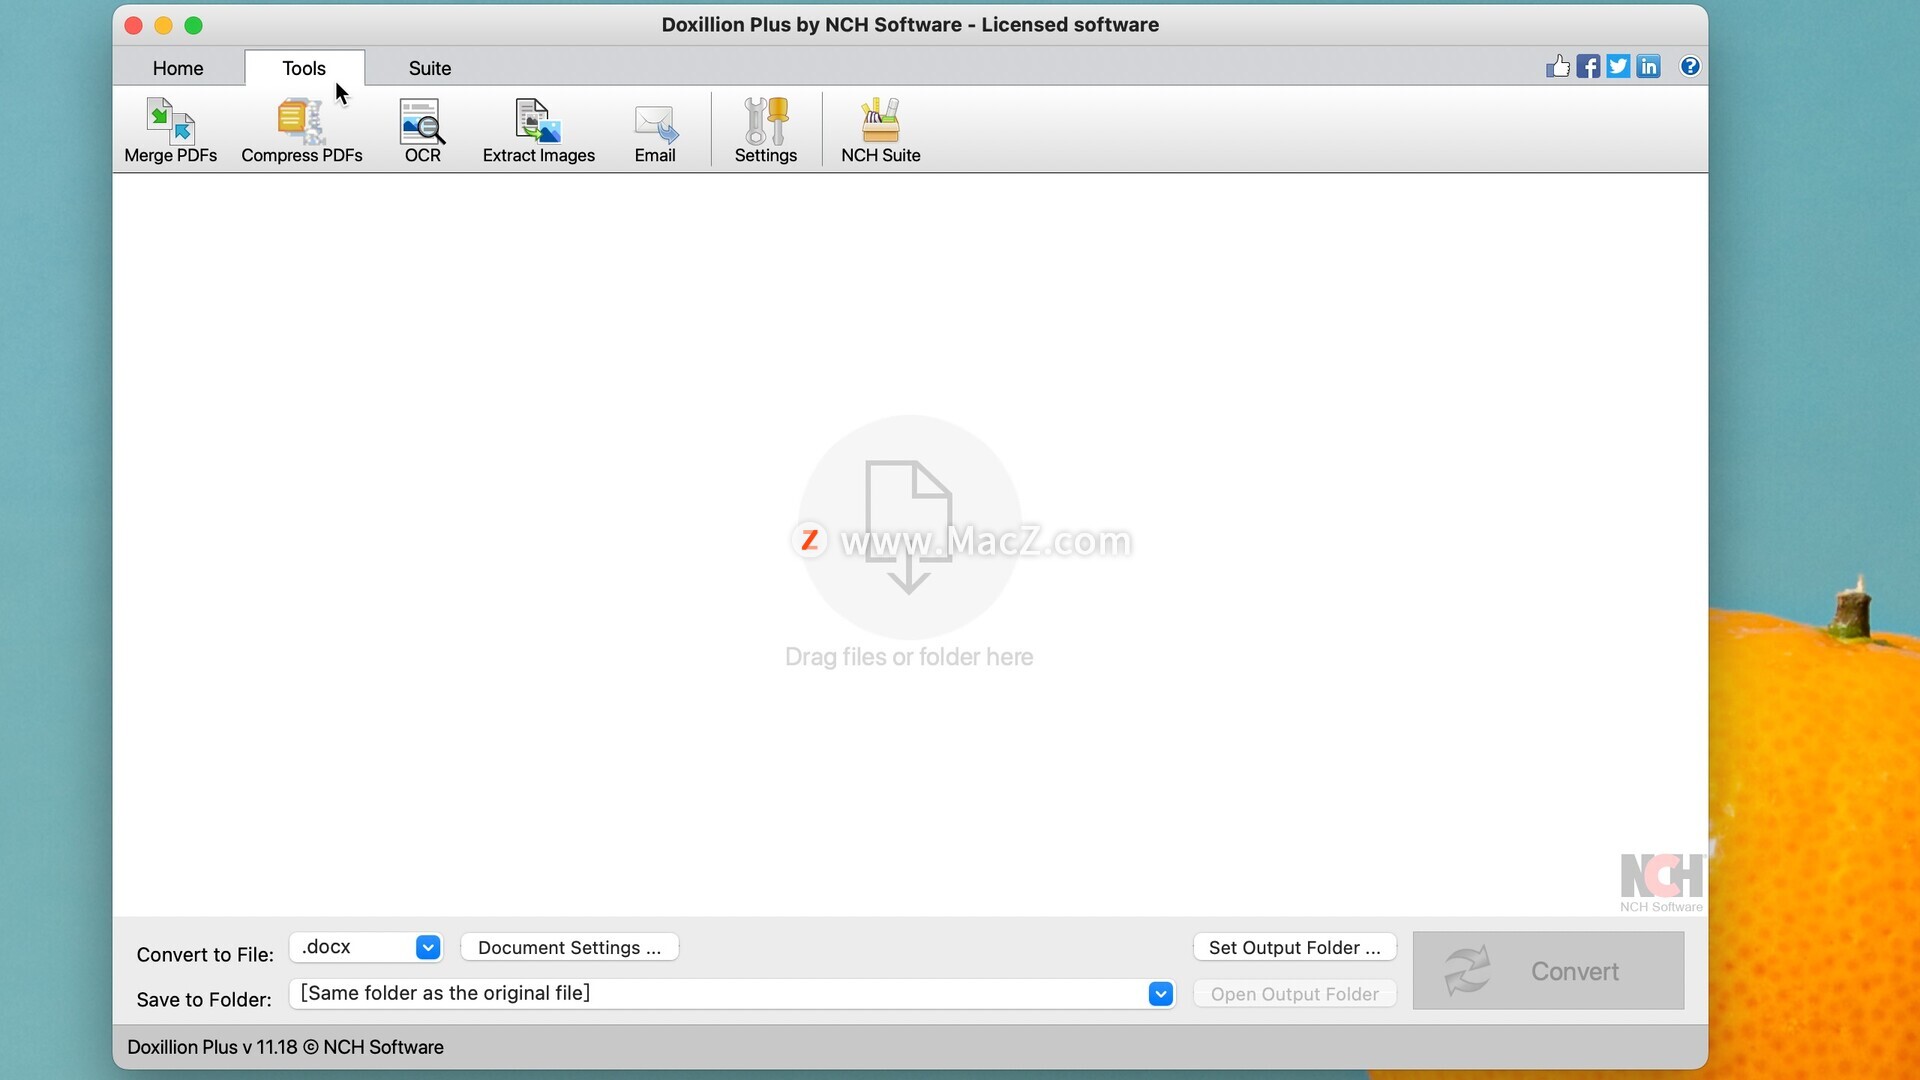Share via the Facebook icon
The width and height of the screenshot is (1920, 1080).
pos(1588,66)
